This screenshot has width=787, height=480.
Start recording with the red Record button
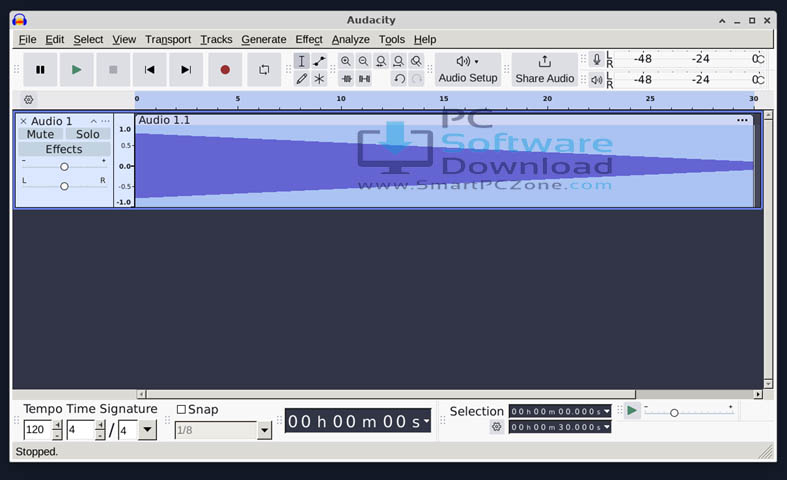[225, 70]
